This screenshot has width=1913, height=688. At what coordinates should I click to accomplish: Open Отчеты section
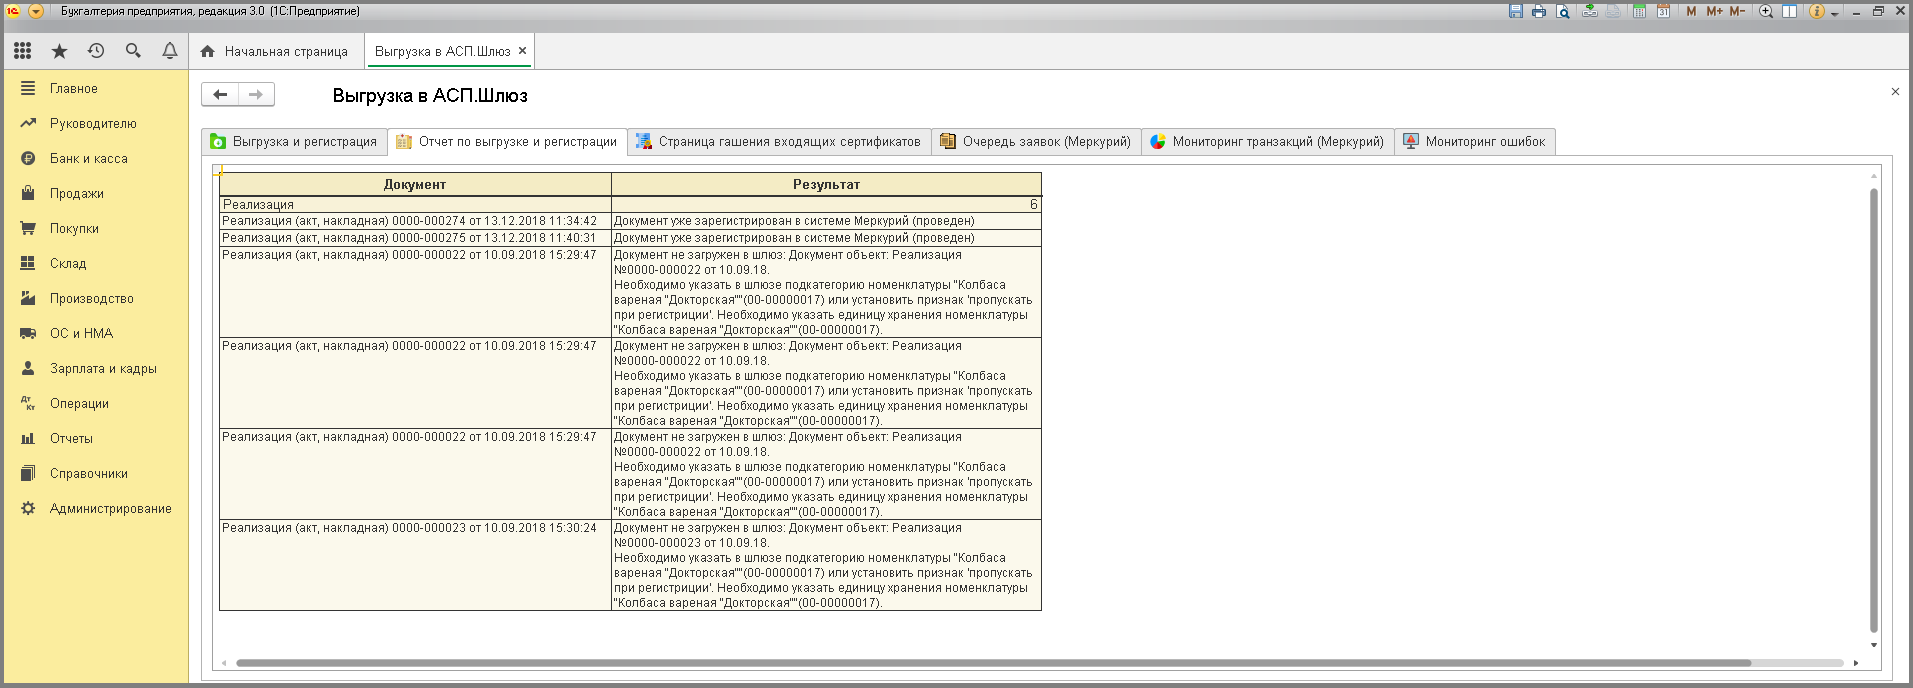tap(96, 438)
